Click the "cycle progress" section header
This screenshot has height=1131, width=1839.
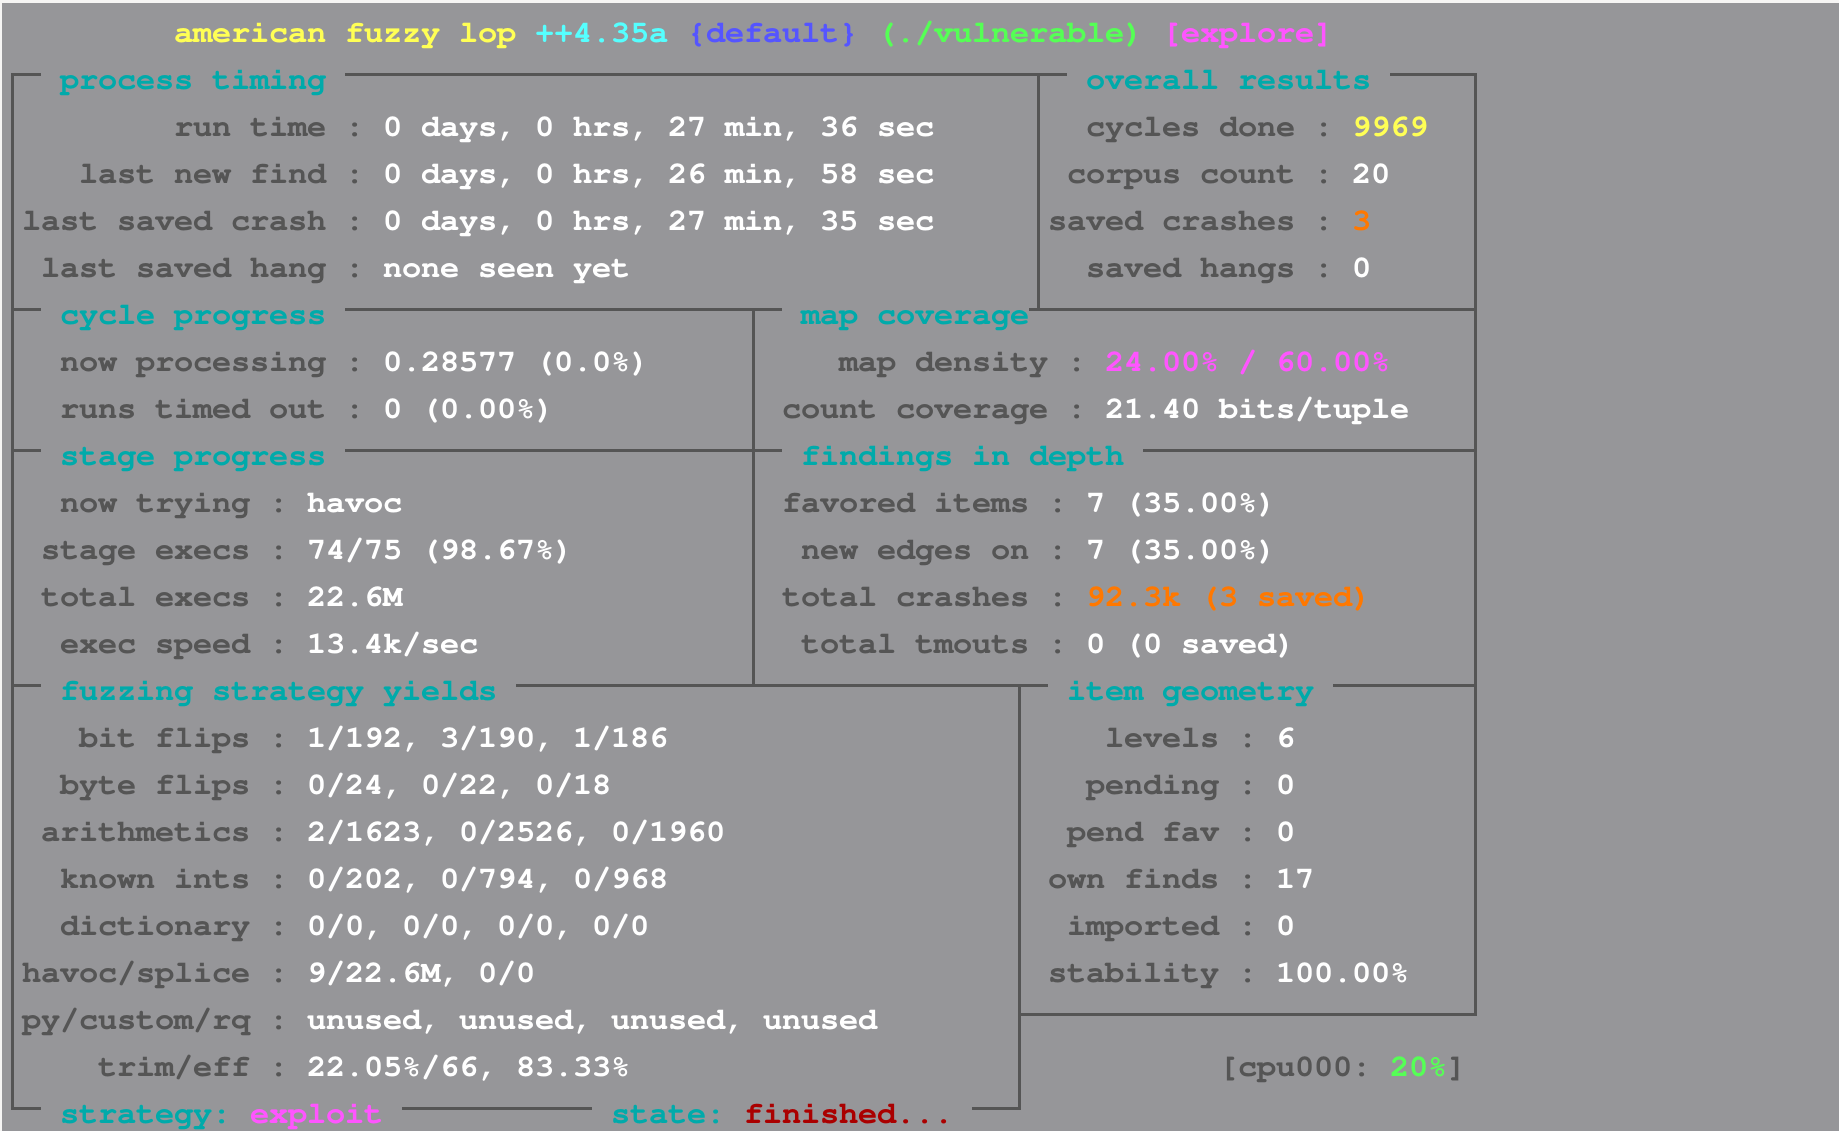(x=193, y=316)
